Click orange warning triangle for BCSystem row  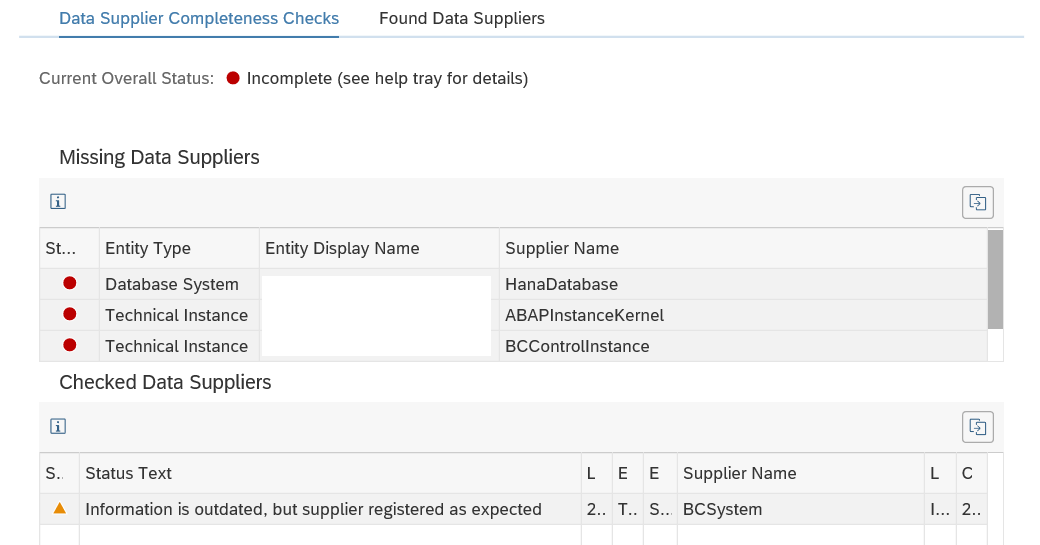[60, 509]
